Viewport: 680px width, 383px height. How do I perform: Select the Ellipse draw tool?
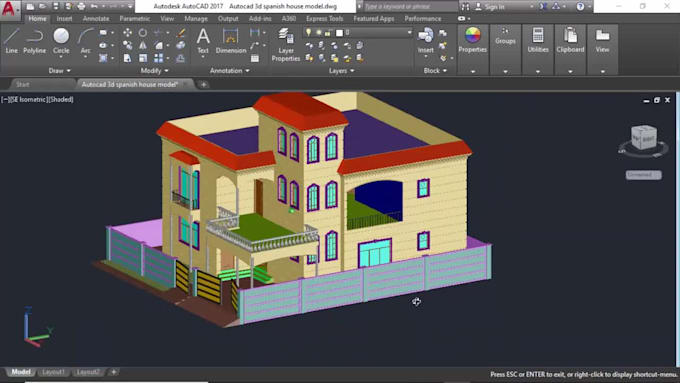[x=103, y=45]
